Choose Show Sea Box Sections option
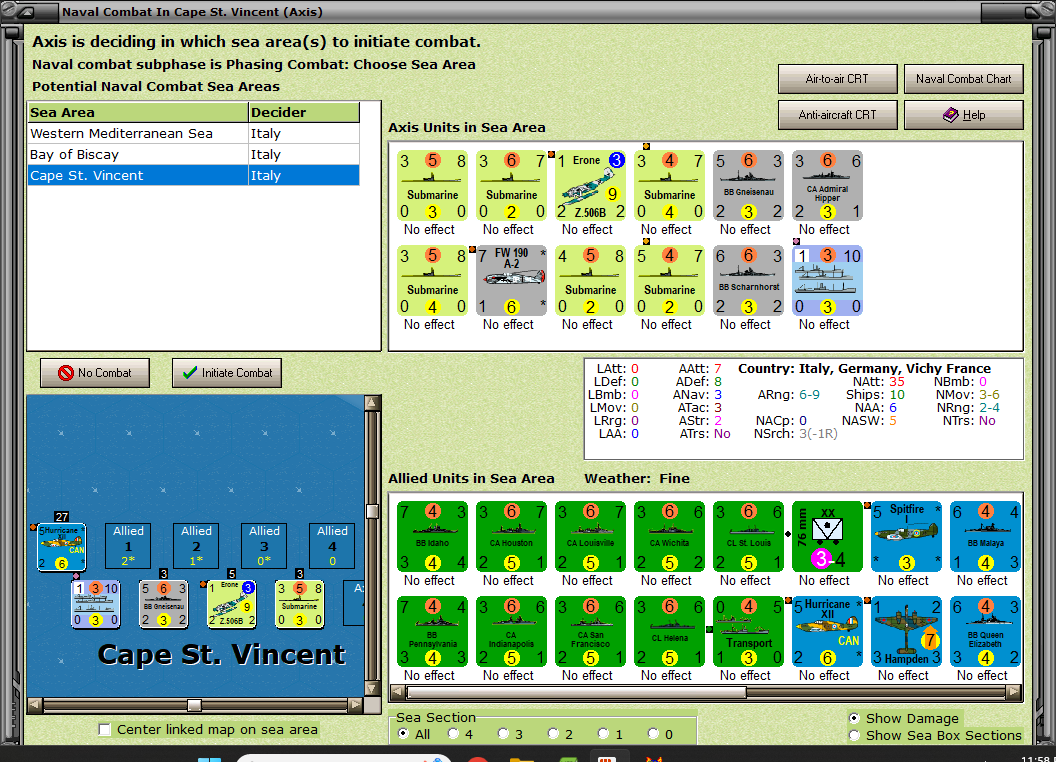This screenshot has height=762, width=1056. pyautogui.click(x=854, y=735)
